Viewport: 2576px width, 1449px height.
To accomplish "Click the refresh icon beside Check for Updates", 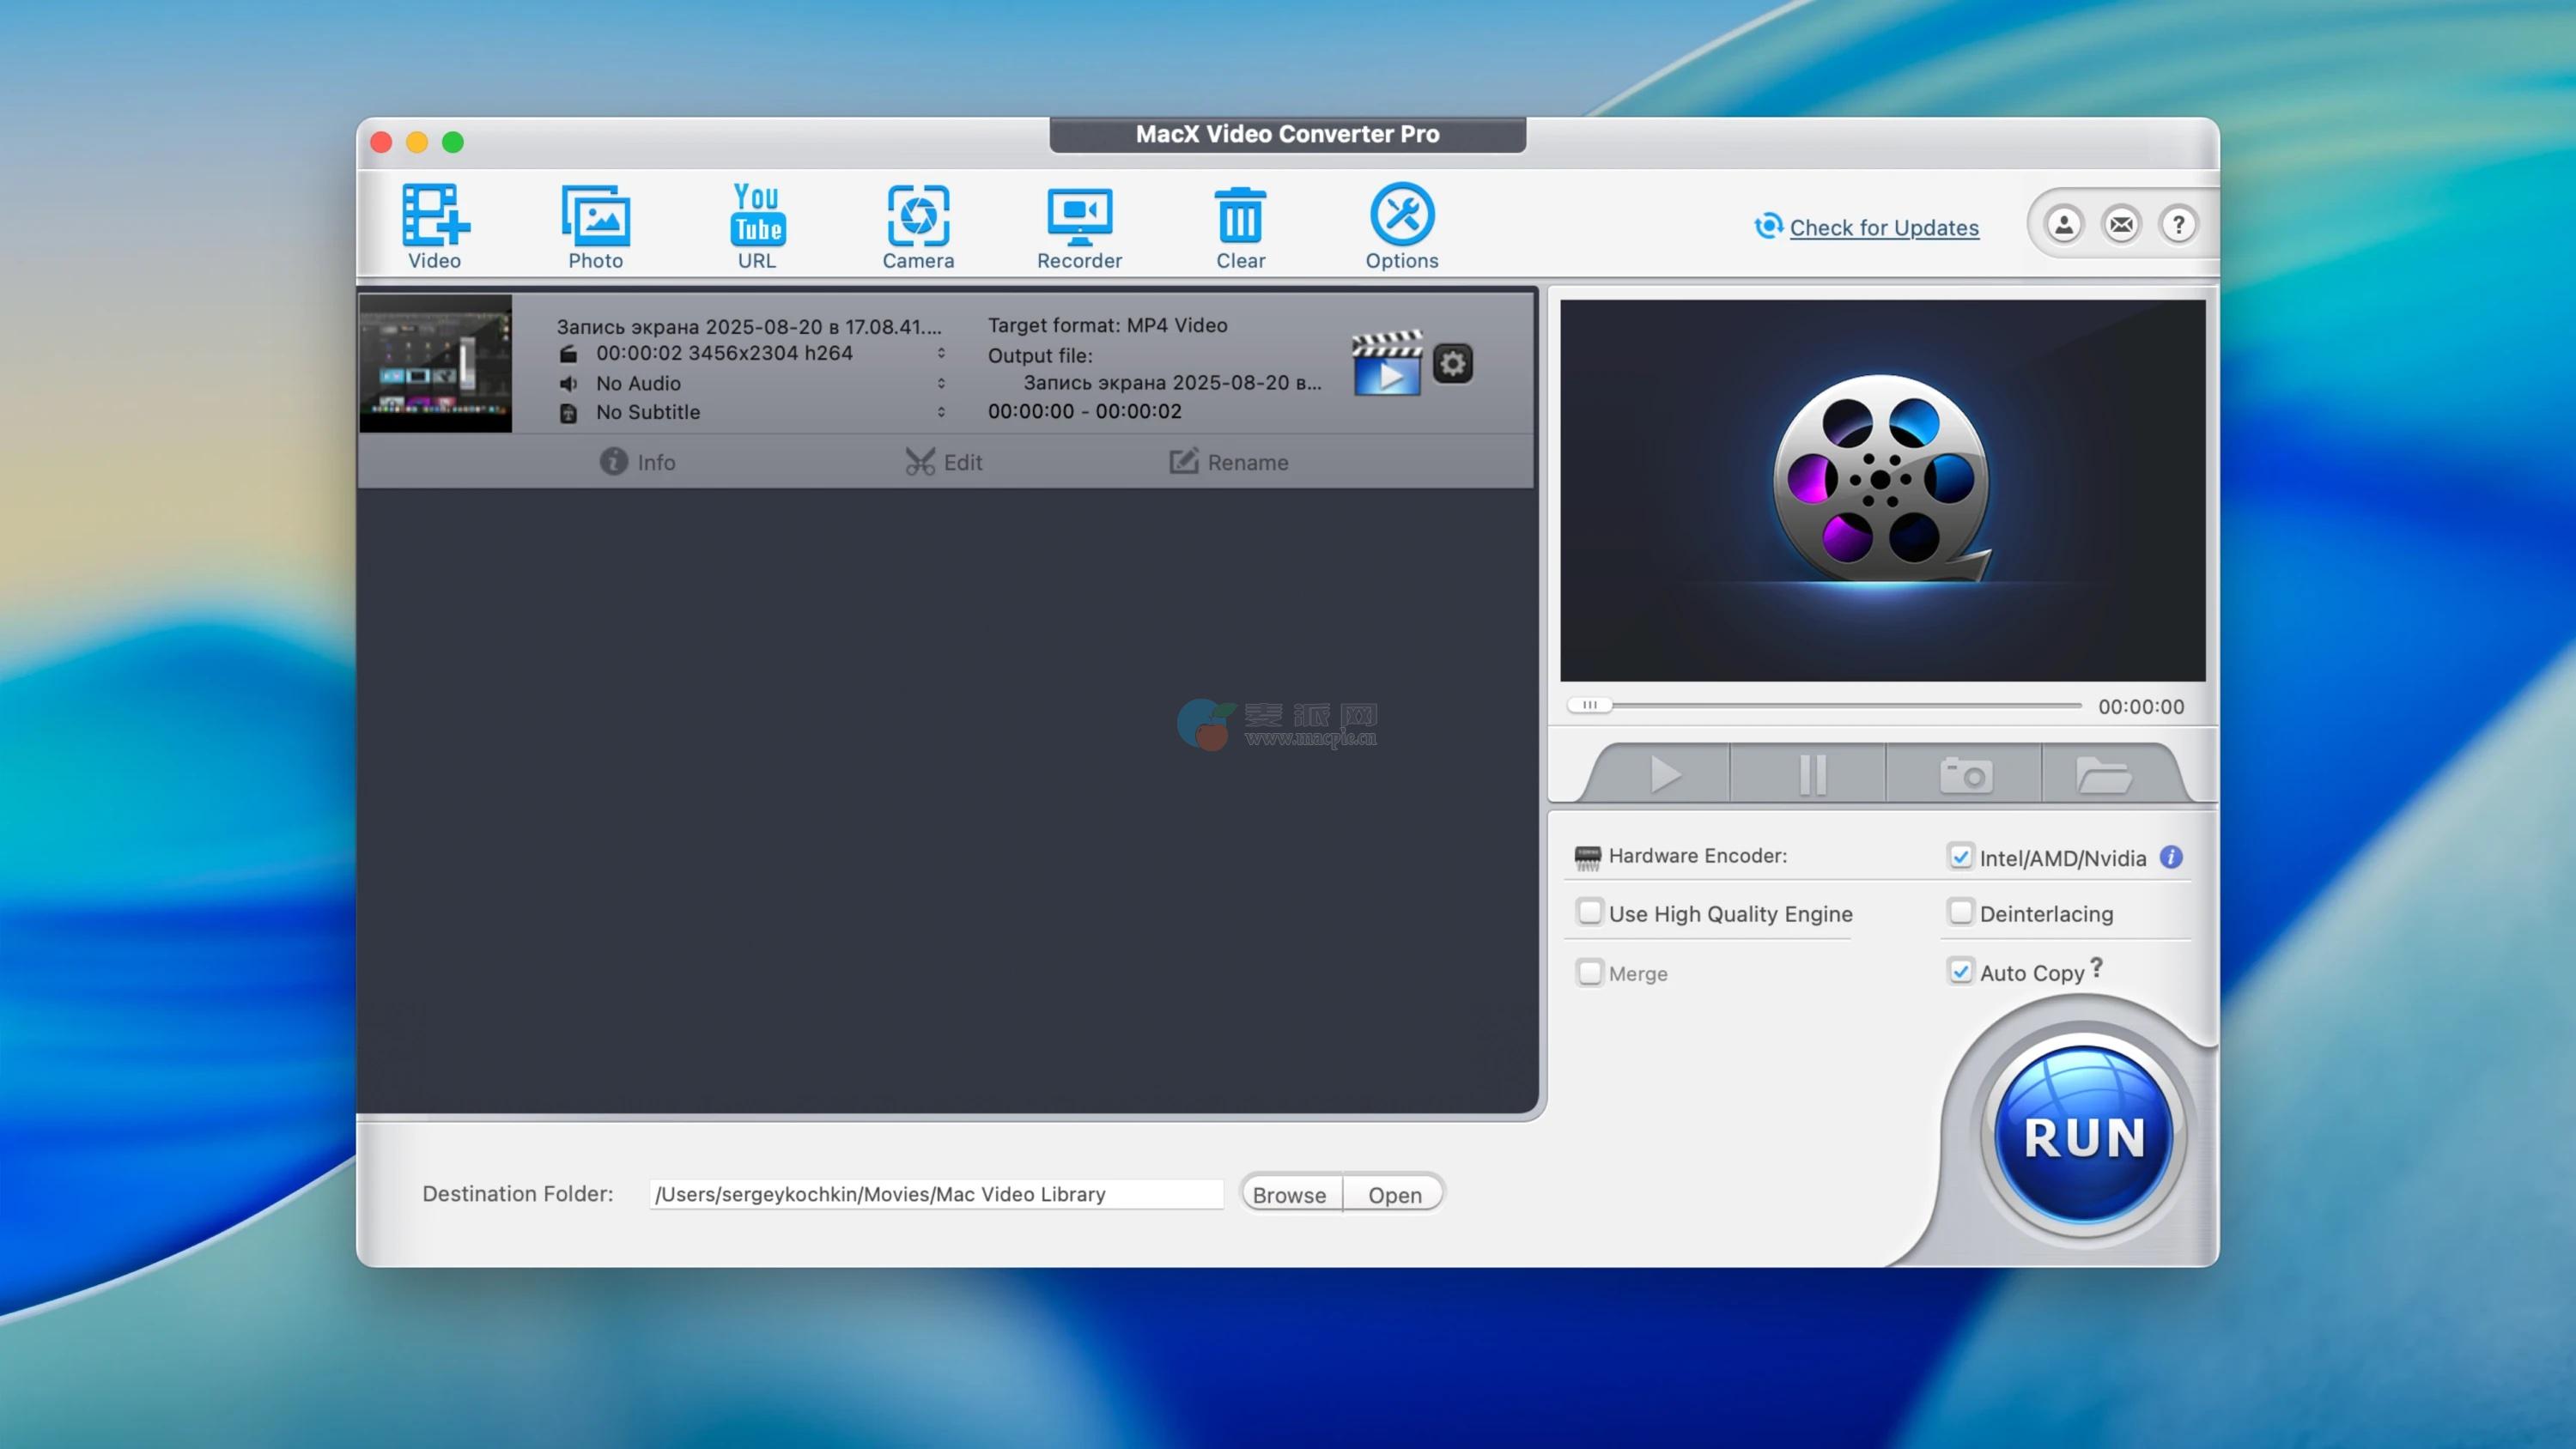I will click(1768, 226).
